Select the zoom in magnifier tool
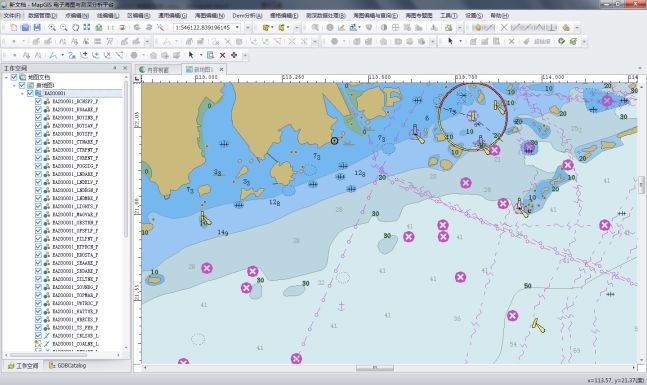The image size is (647, 385). point(52,28)
